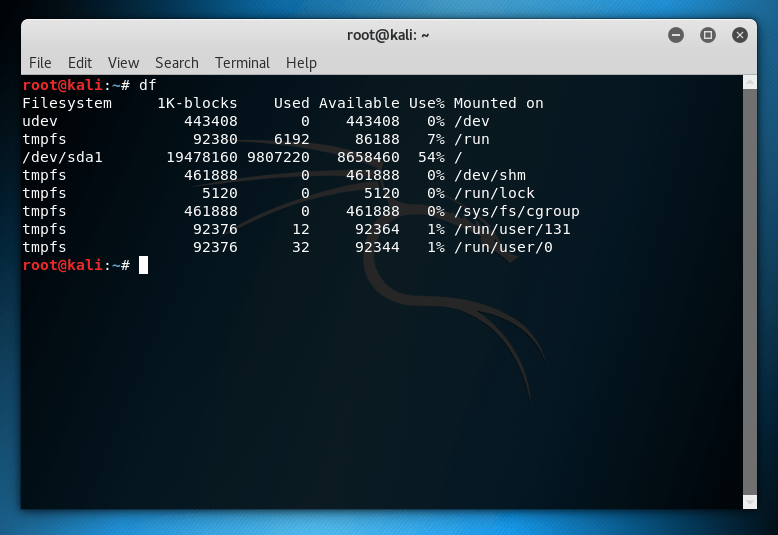The image size is (778, 535).
Task: Open the View menu
Action: pyautogui.click(x=123, y=63)
